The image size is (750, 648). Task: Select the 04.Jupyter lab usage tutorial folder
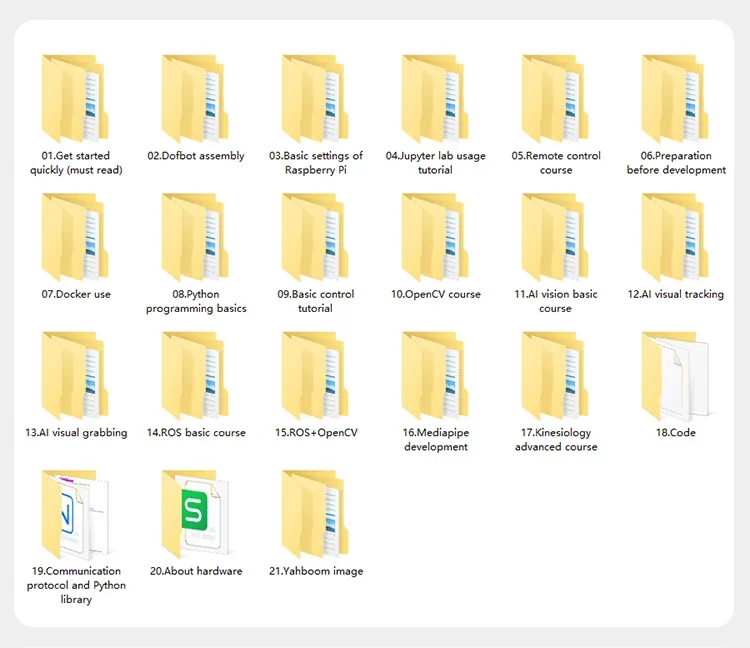(x=435, y=99)
